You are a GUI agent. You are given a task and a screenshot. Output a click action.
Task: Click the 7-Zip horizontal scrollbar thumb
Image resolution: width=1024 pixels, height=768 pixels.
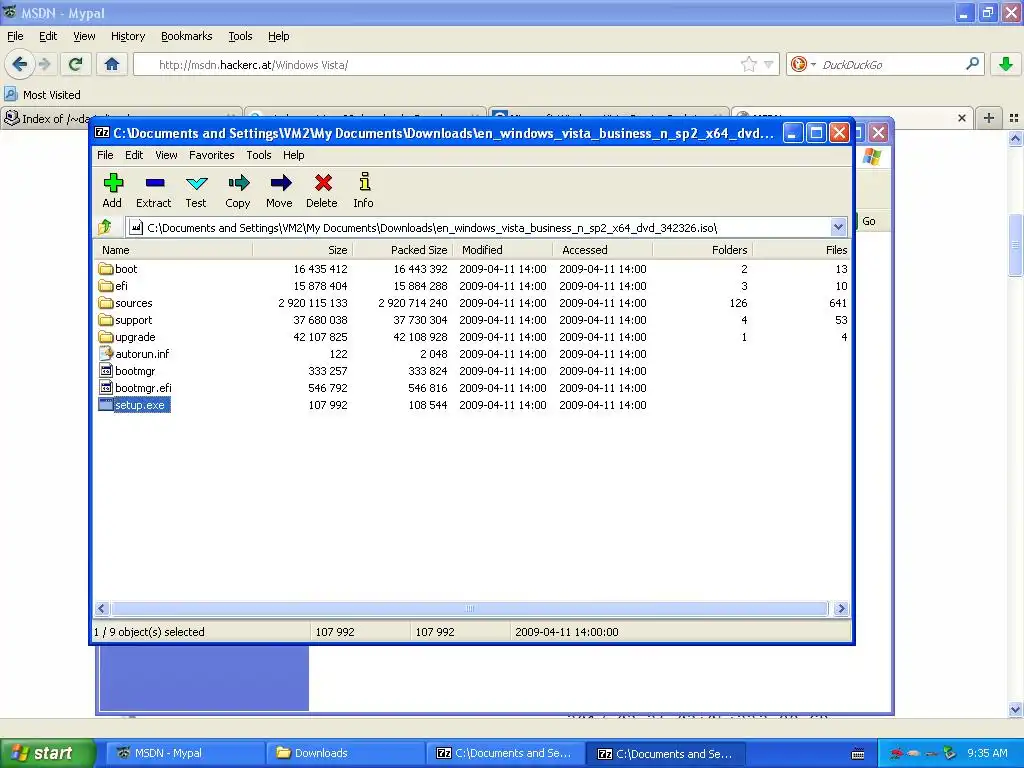click(469, 609)
